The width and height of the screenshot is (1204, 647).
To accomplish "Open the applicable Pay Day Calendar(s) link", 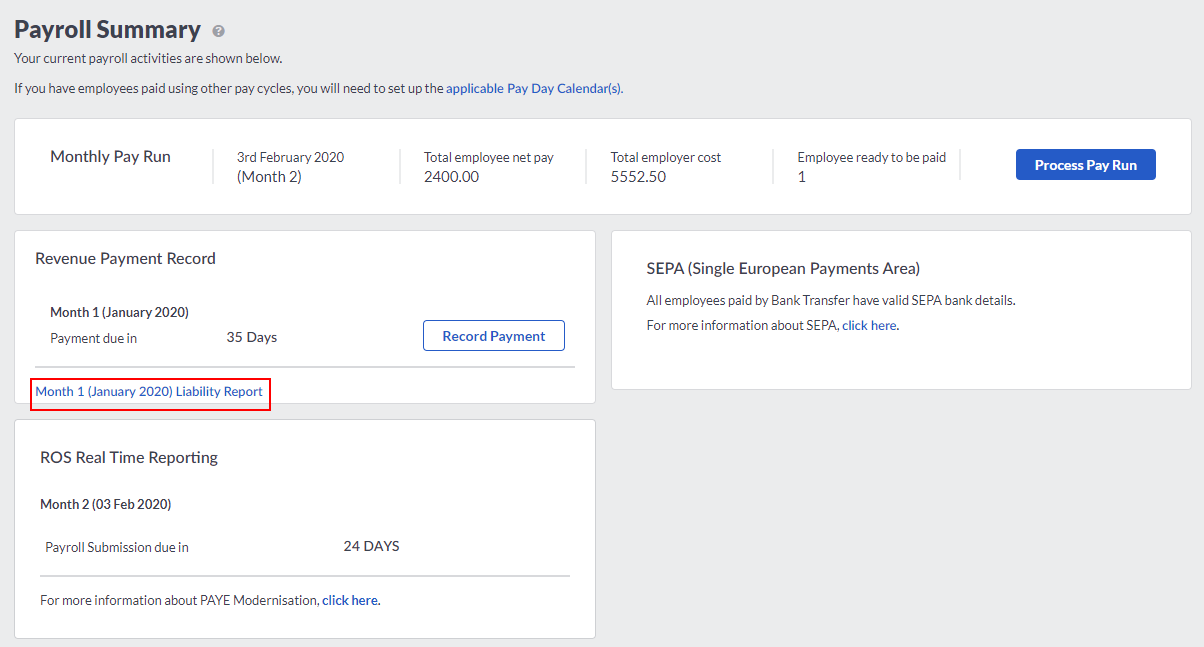I will point(534,88).
